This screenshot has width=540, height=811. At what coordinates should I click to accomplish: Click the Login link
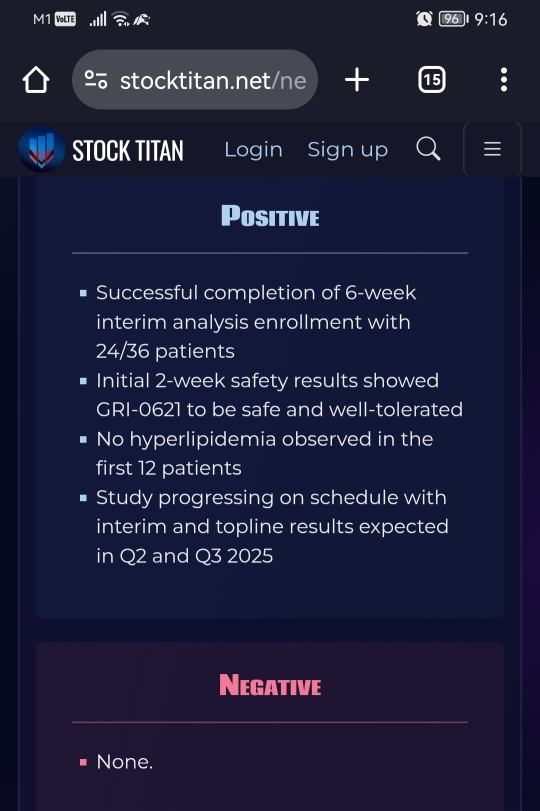253,149
